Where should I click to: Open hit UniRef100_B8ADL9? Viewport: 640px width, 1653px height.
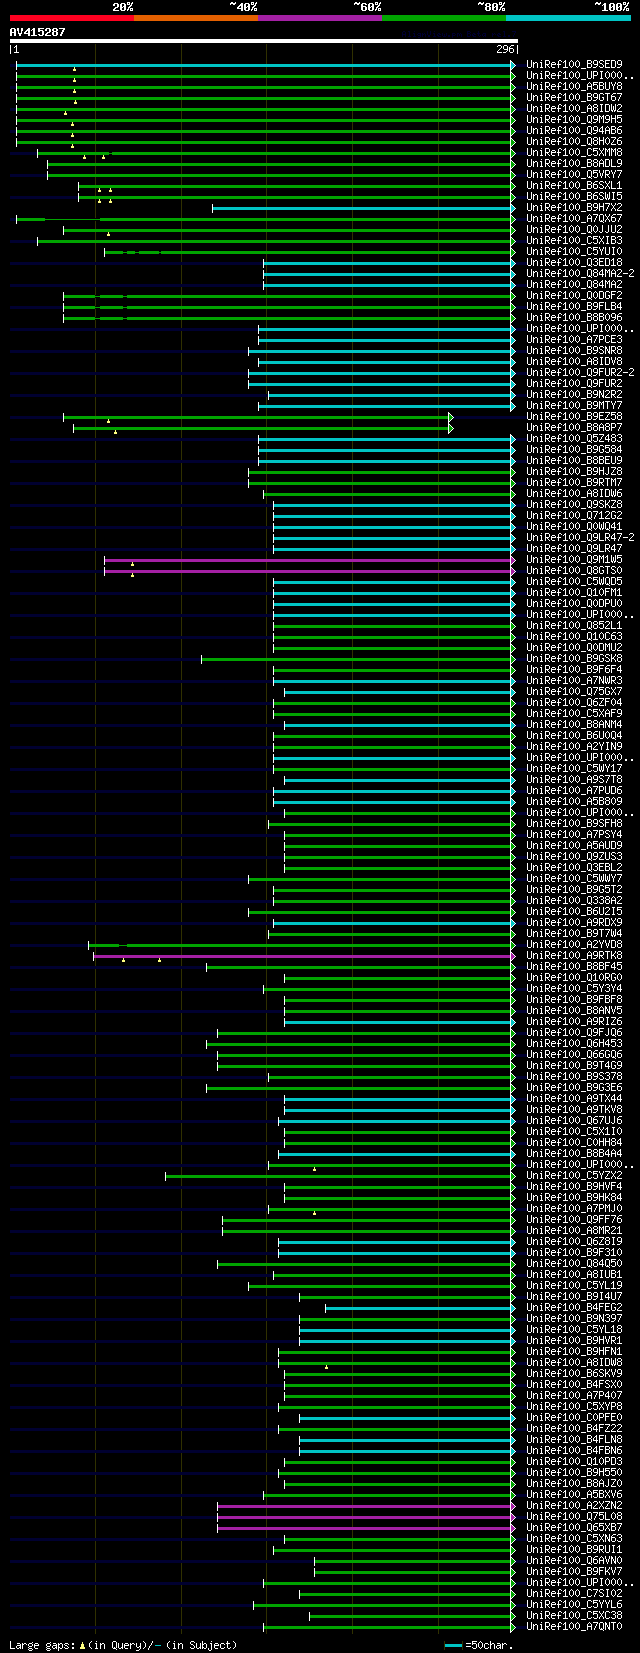click(574, 164)
